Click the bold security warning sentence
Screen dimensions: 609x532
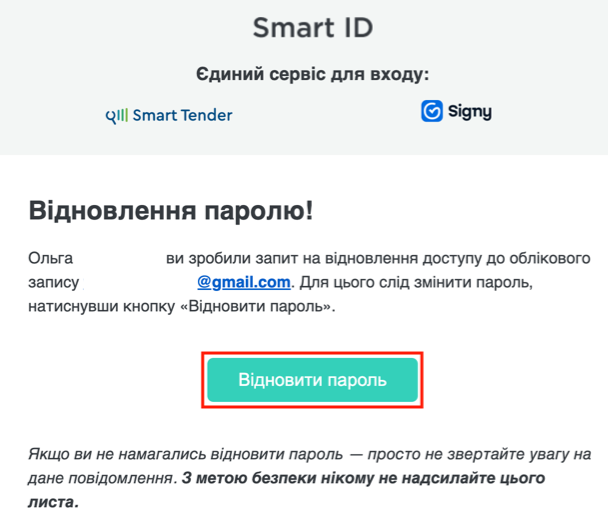pos(370,478)
